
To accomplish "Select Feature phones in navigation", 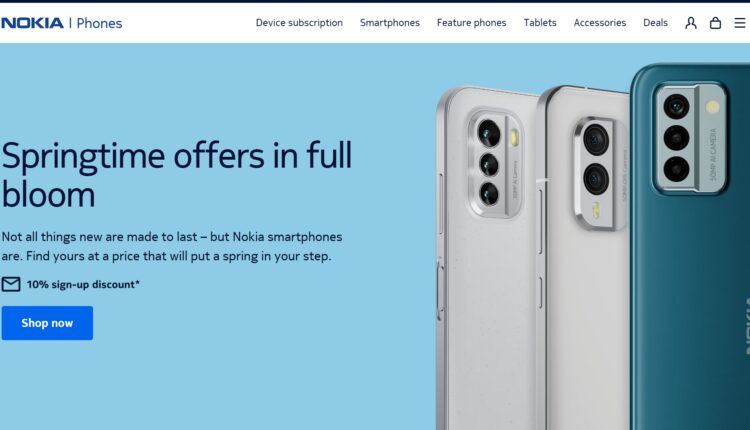I will tap(471, 22).
